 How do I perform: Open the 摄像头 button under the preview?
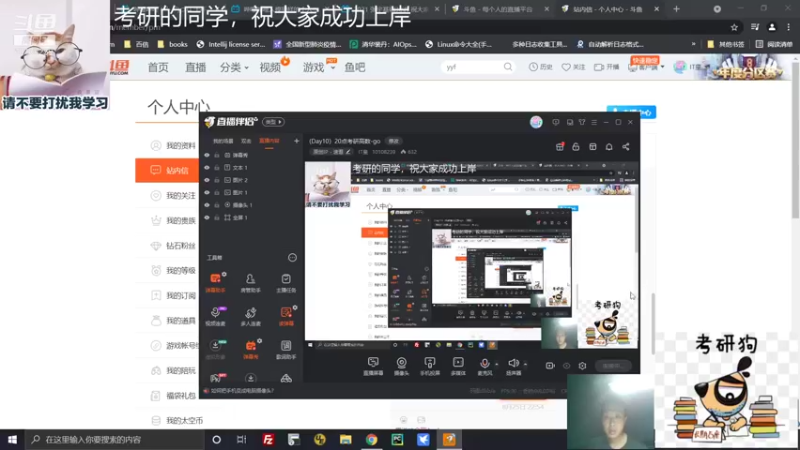[402, 366]
